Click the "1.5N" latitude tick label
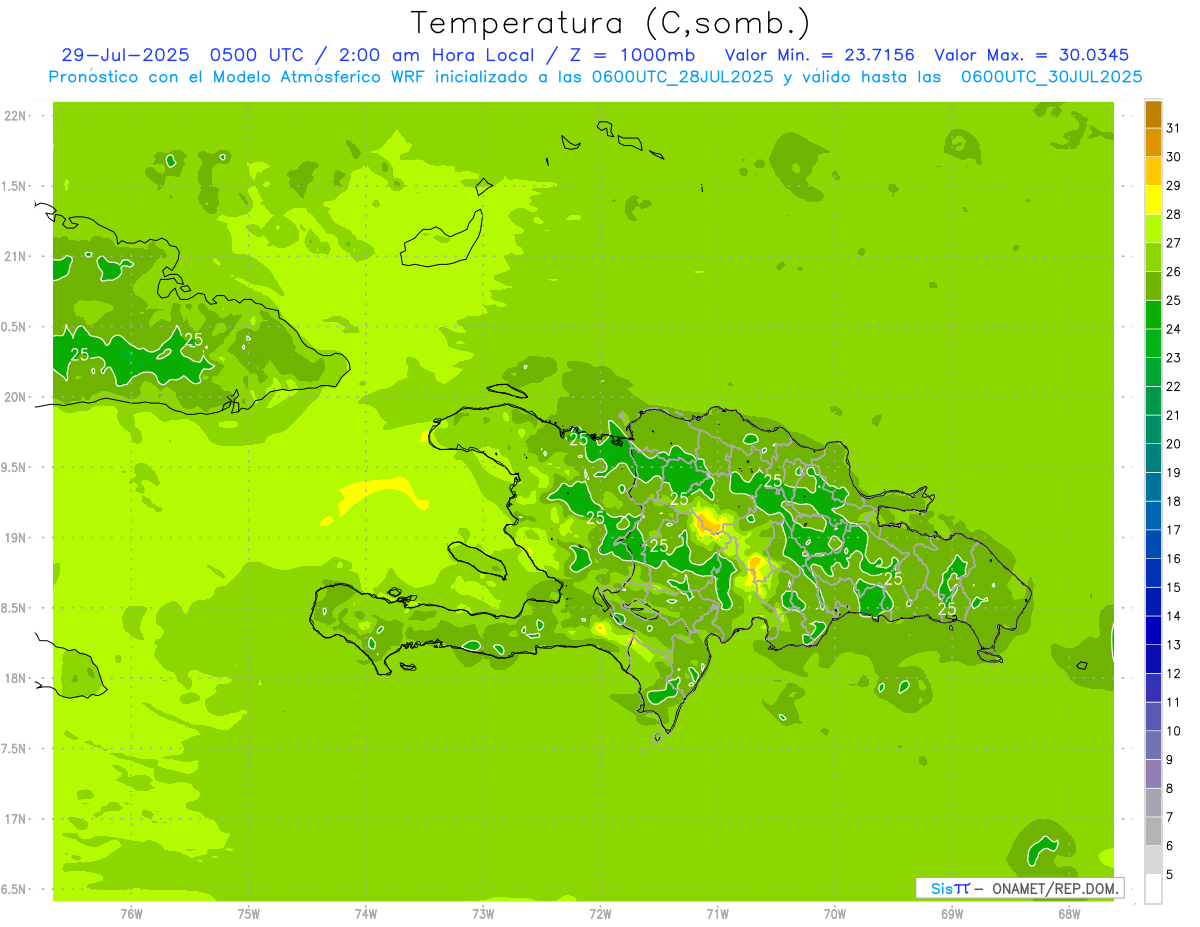 (15, 186)
